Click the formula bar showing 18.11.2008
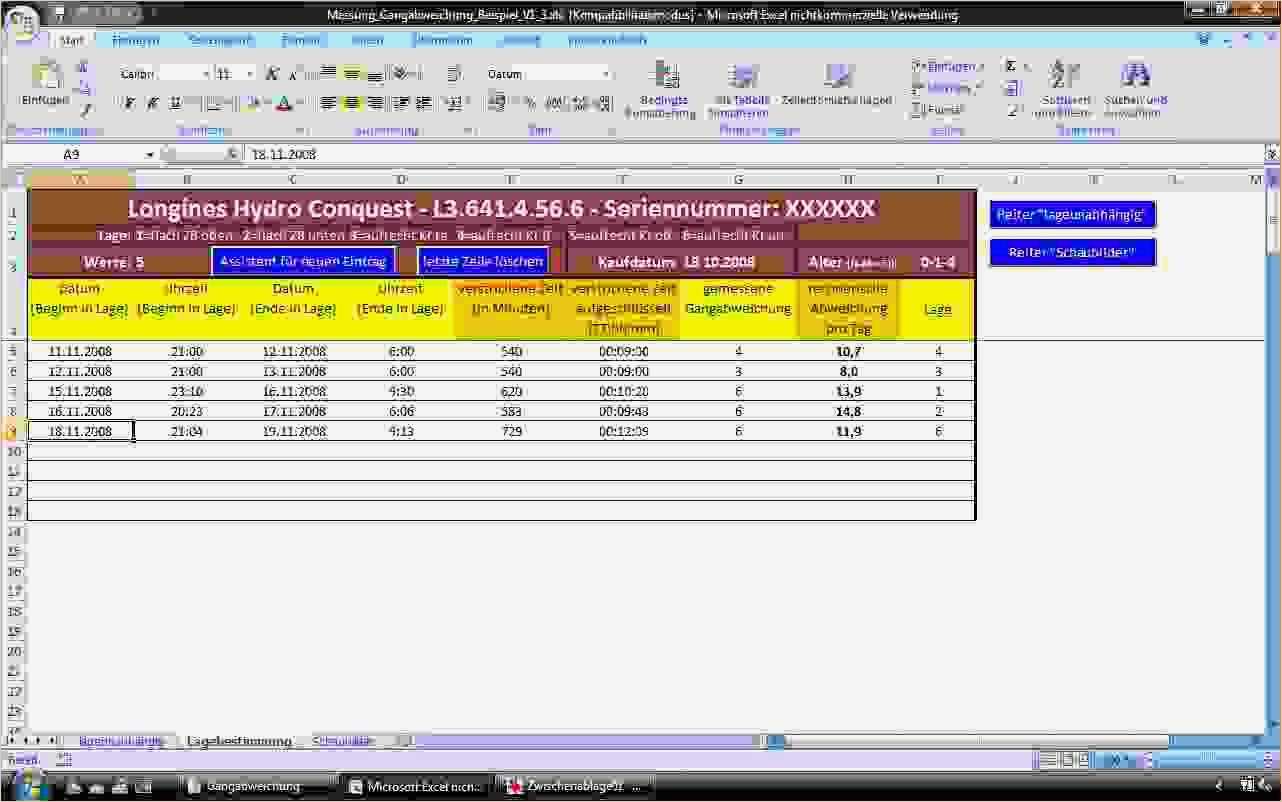Image resolution: width=1282 pixels, height=802 pixels. tap(700, 155)
